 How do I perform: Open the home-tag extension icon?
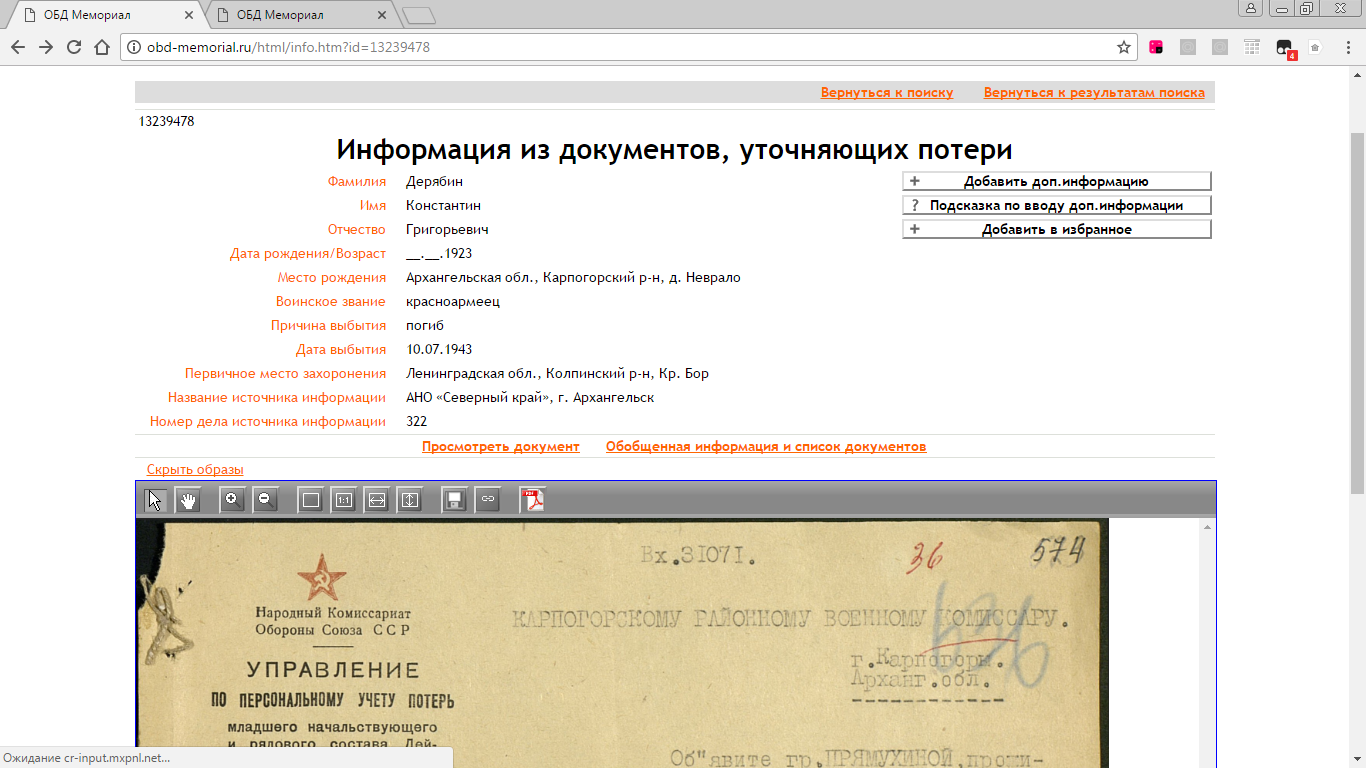coord(1315,47)
